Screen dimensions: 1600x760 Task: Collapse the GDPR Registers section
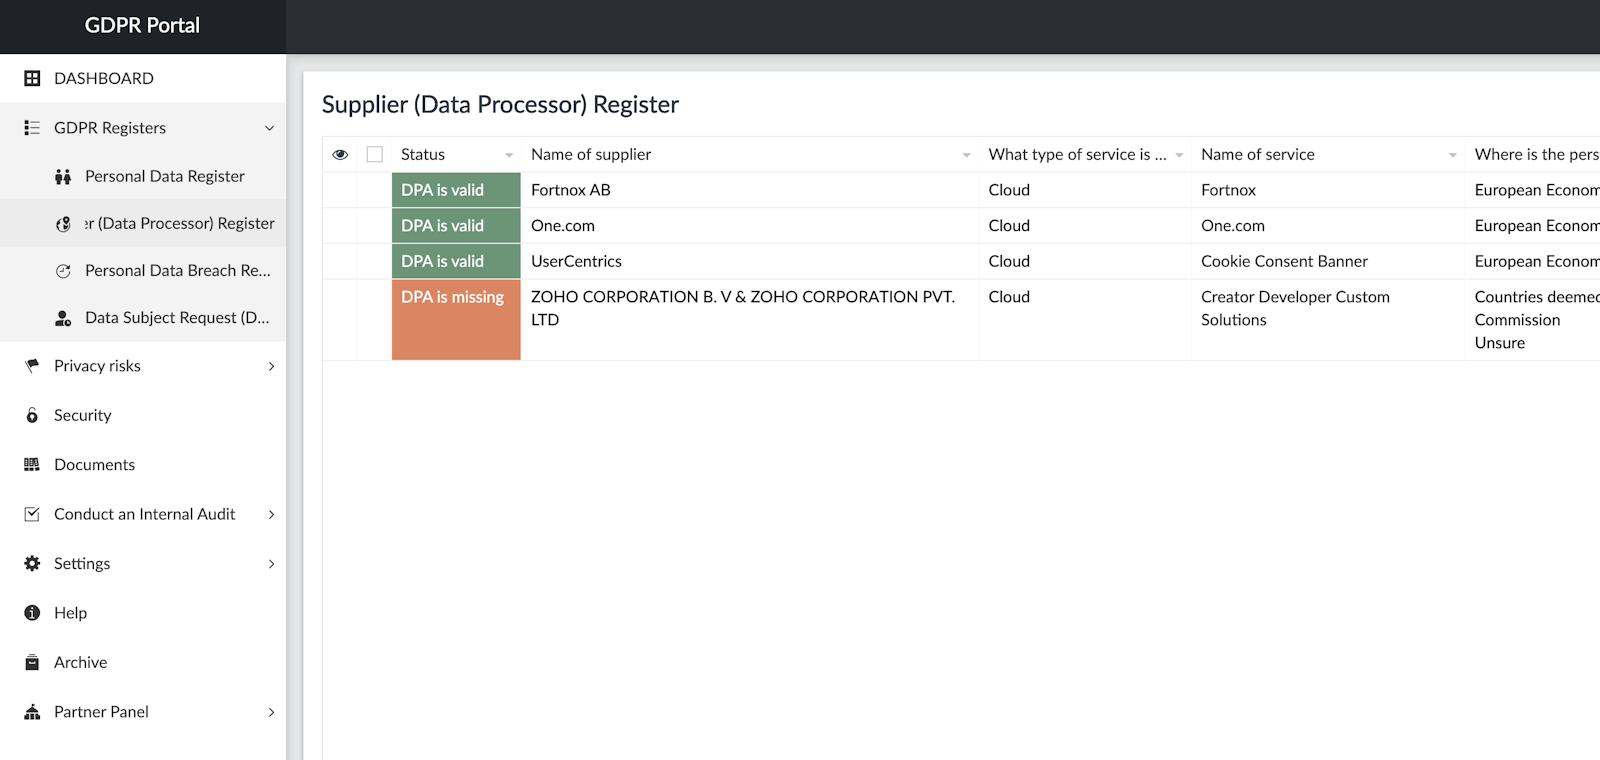tap(269, 128)
